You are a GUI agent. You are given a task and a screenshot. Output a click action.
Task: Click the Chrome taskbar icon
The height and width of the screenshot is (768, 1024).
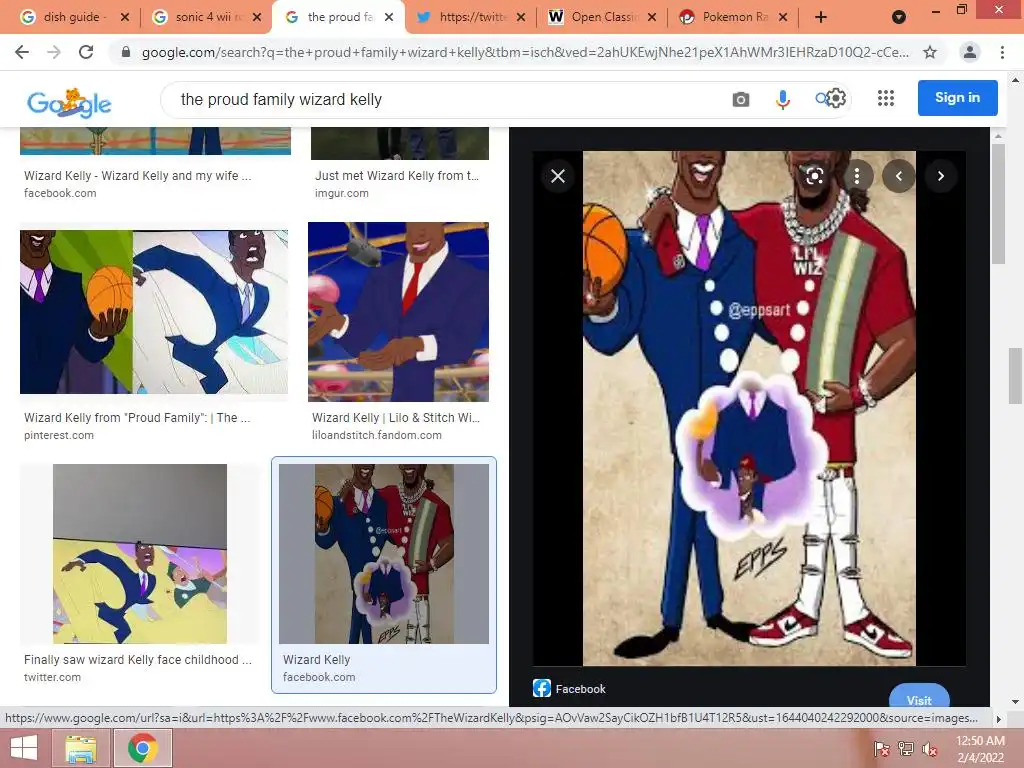(x=143, y=748)
